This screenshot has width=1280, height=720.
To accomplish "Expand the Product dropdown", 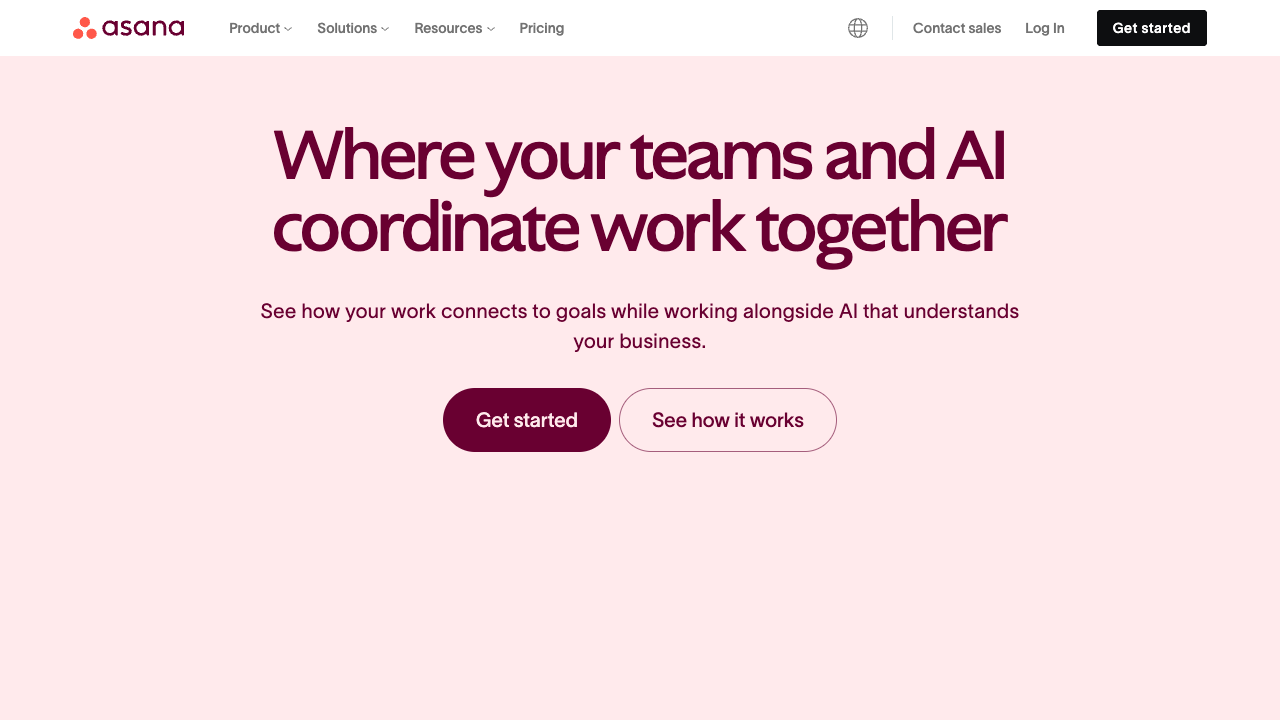I will coord(254,28).
